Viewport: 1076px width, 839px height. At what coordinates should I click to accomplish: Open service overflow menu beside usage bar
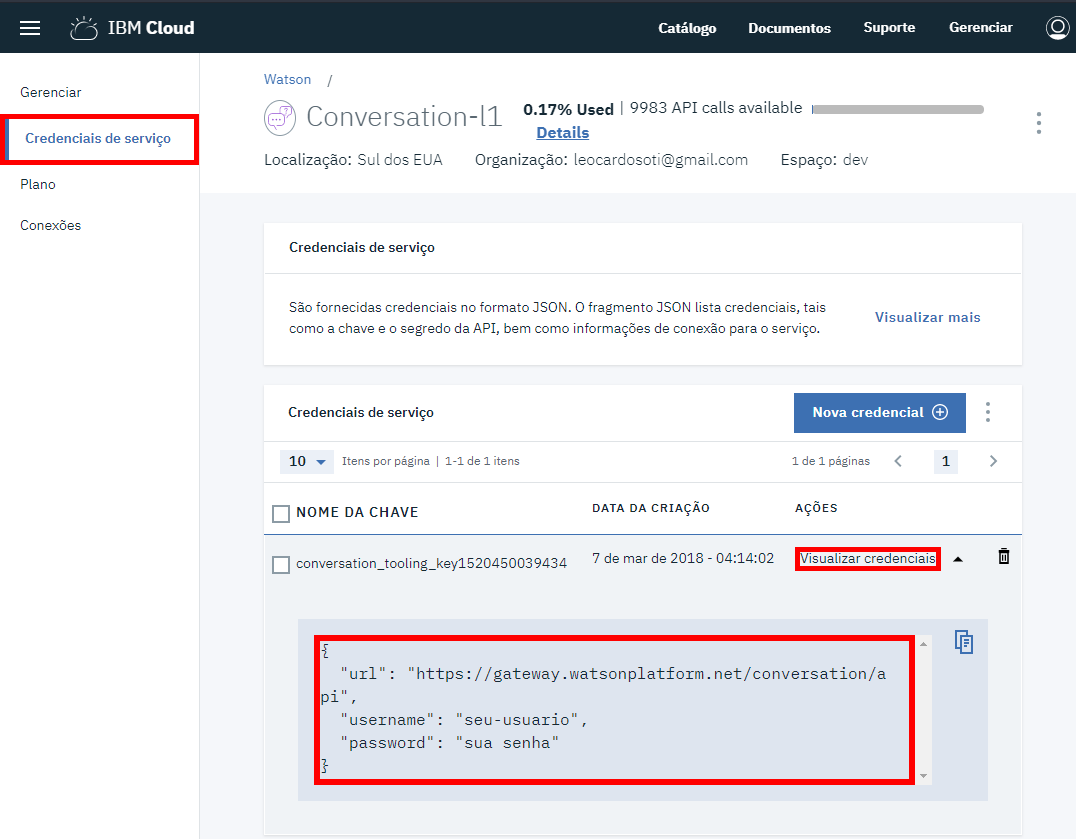coord(1038,123)
